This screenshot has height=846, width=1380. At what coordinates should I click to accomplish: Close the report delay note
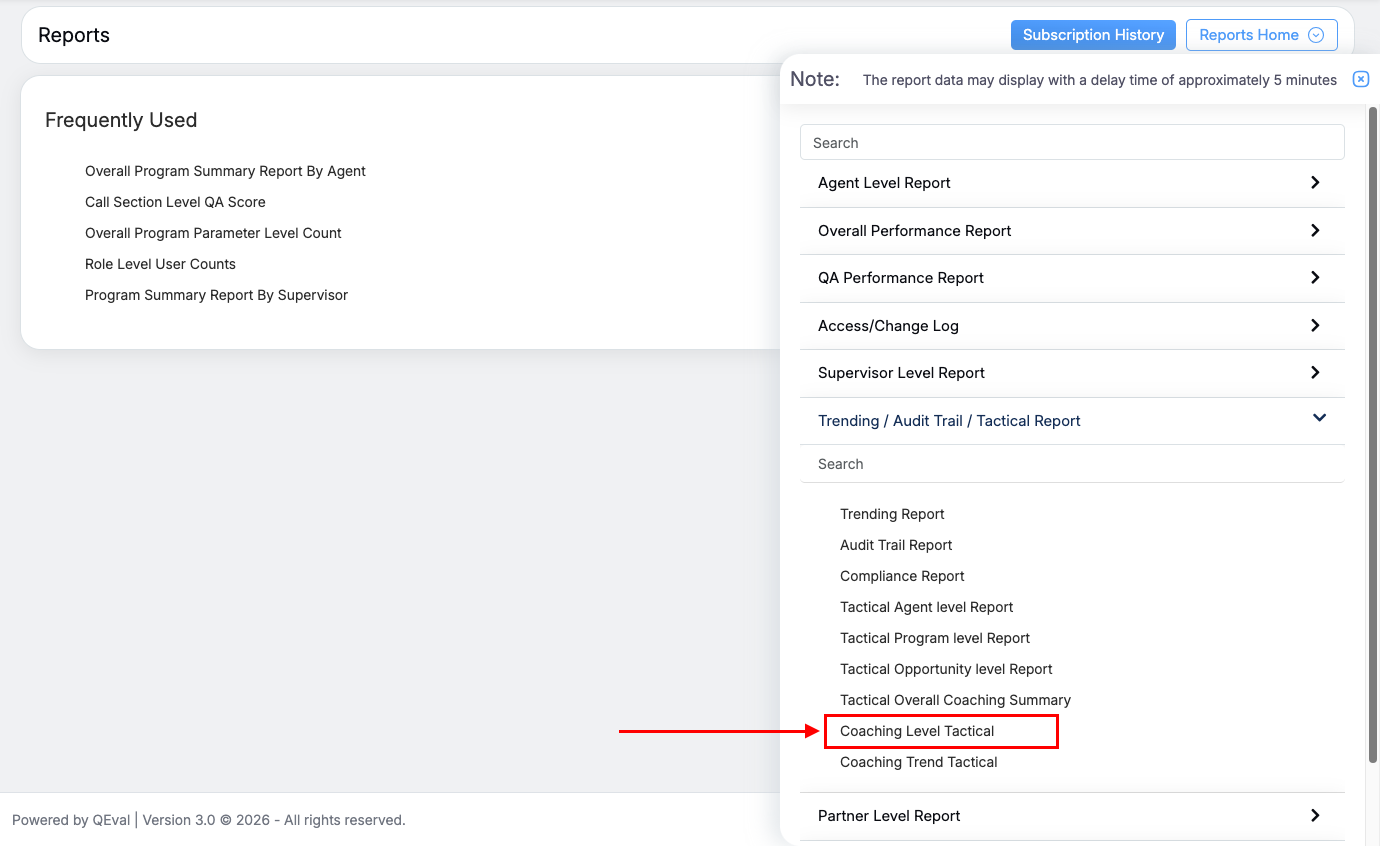[1360, 80]
